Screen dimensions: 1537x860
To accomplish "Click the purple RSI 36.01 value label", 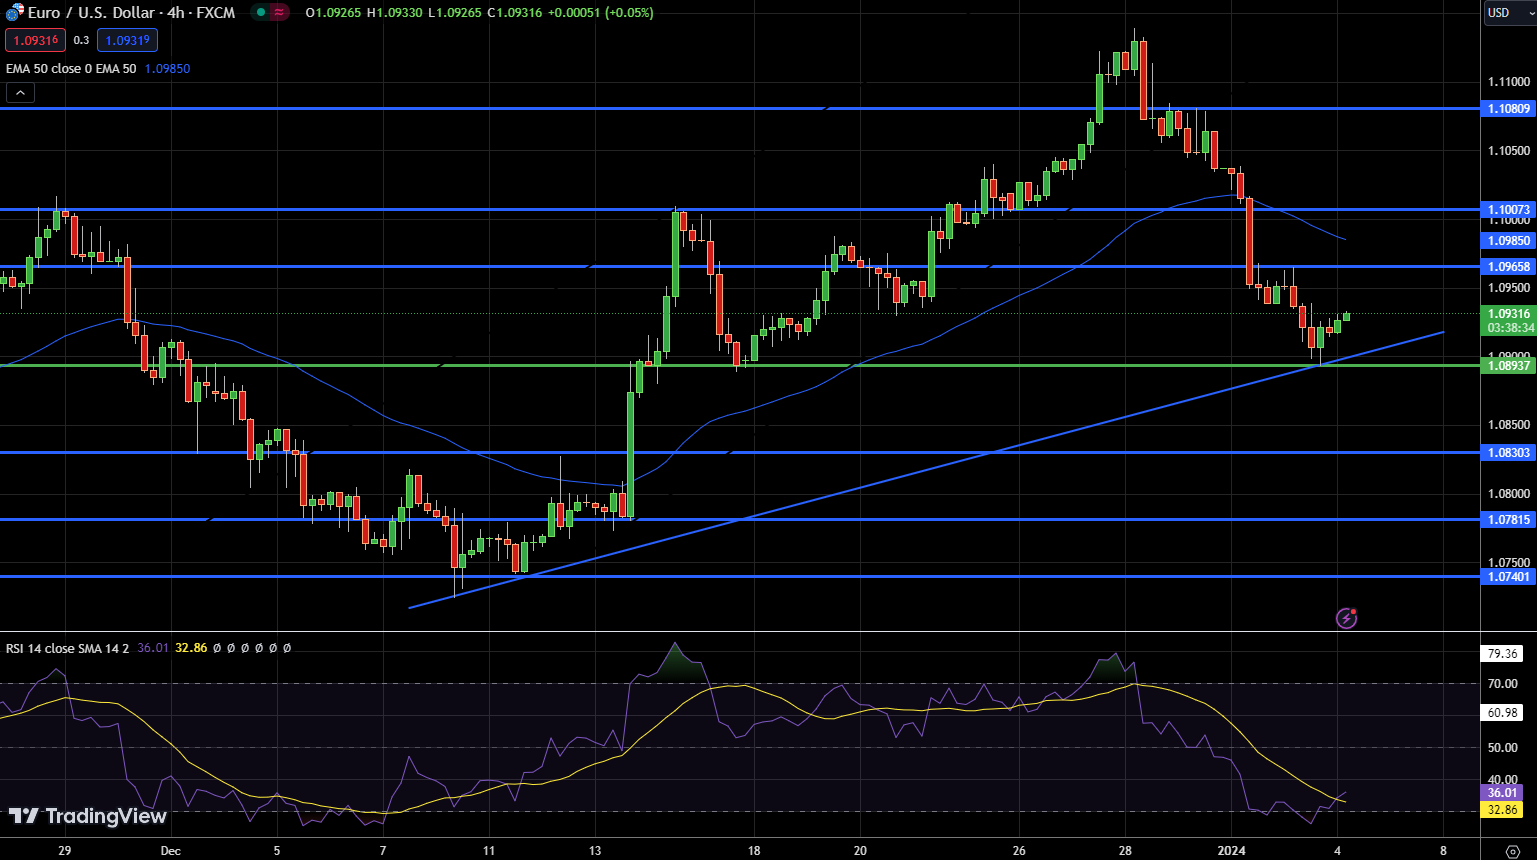I will coord(1502,793).
